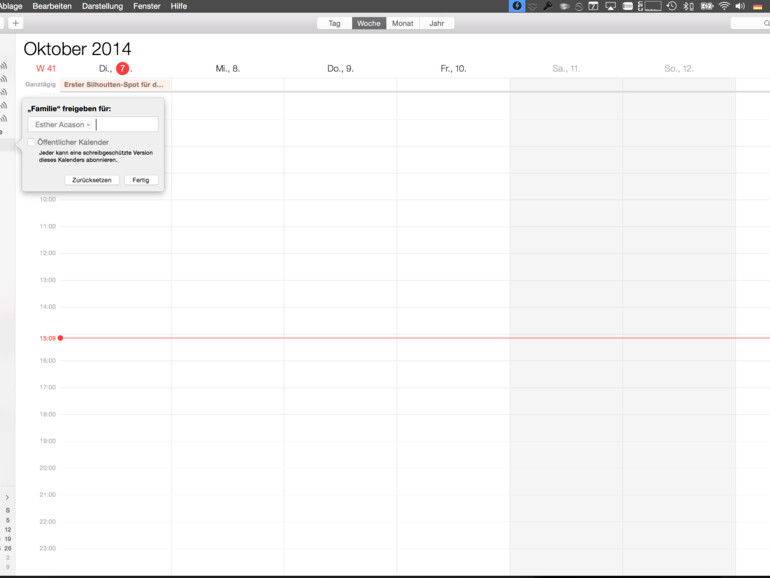Open the AirPlay display menu
The image size is (770, 578).
coord(610,6)
